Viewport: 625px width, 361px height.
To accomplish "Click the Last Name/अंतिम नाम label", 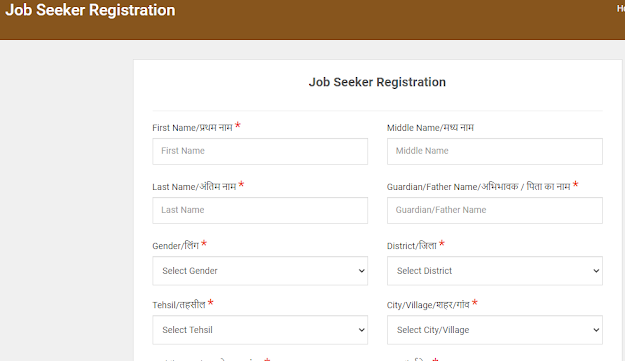I will point(194,186).
